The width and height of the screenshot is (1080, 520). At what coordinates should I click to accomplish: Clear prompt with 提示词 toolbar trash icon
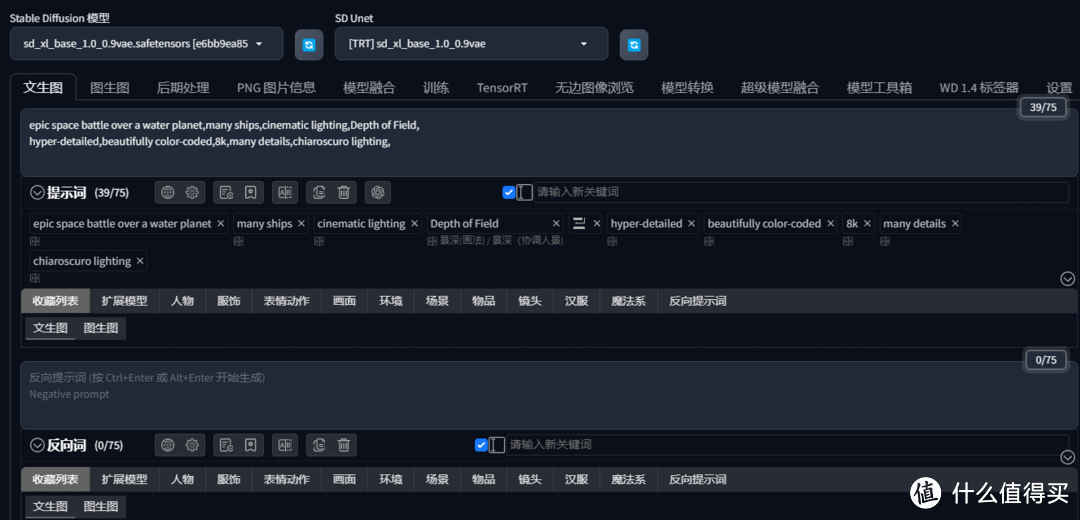coord(343,193)
